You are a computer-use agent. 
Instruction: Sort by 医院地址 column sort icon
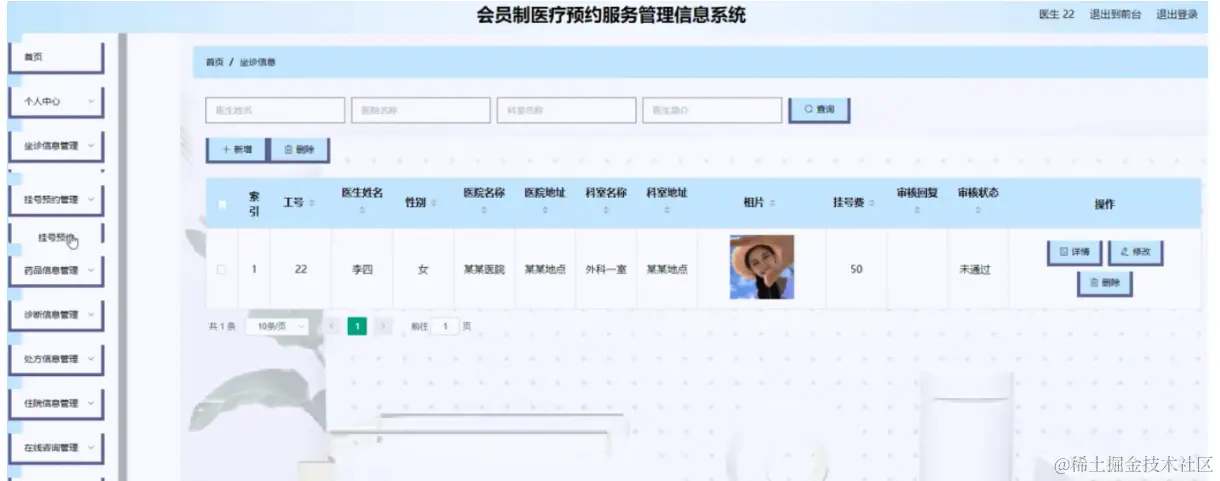coord(545,210)
